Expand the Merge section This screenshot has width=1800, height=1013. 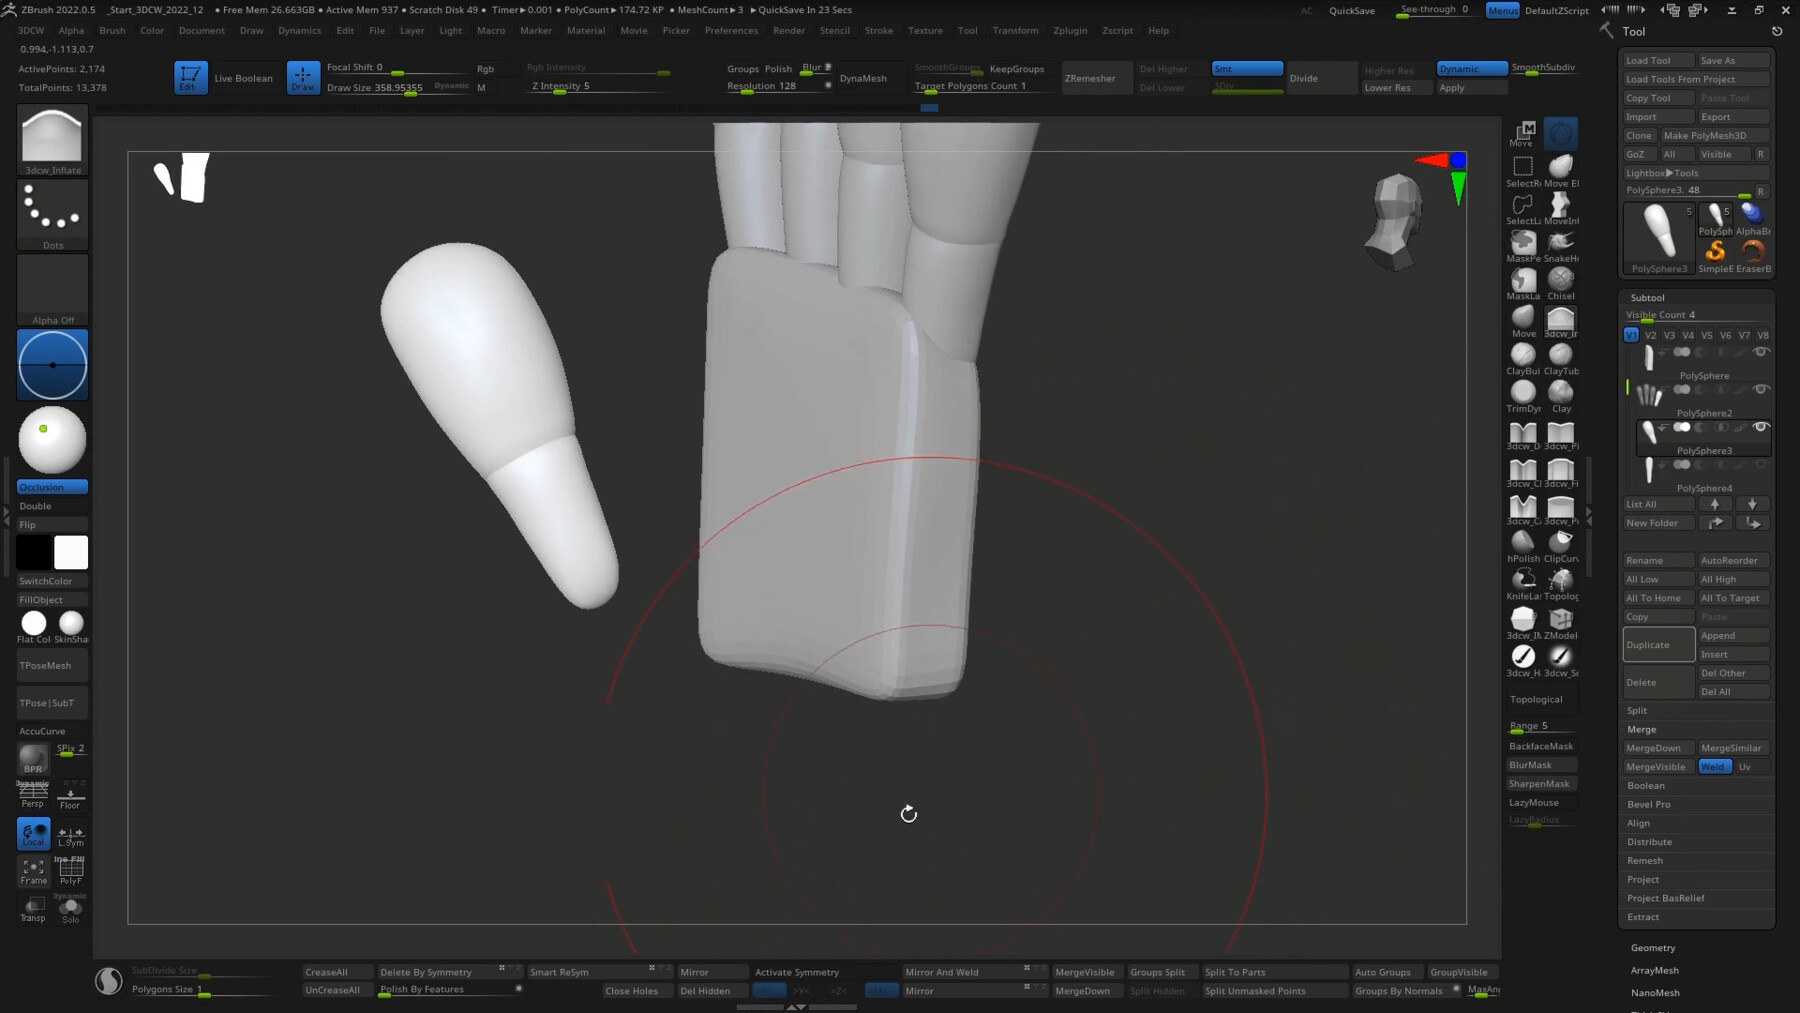[x=1642, y=729]
